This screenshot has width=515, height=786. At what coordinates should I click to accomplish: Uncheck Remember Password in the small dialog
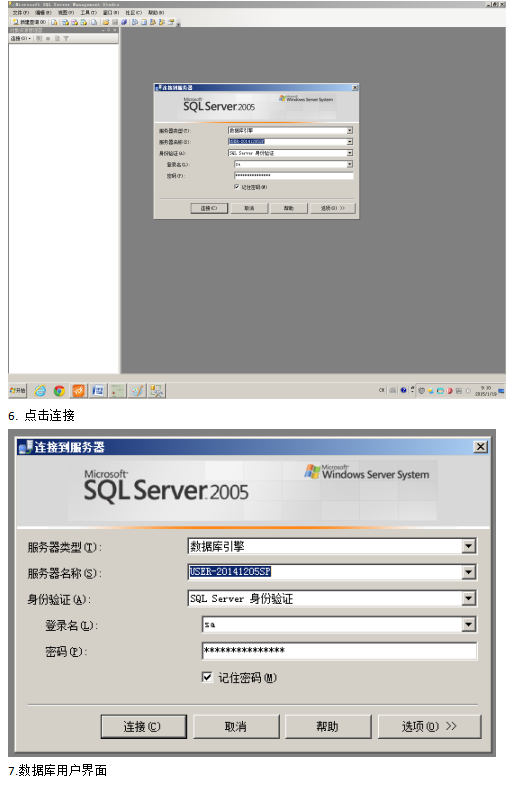click(237, 187)
